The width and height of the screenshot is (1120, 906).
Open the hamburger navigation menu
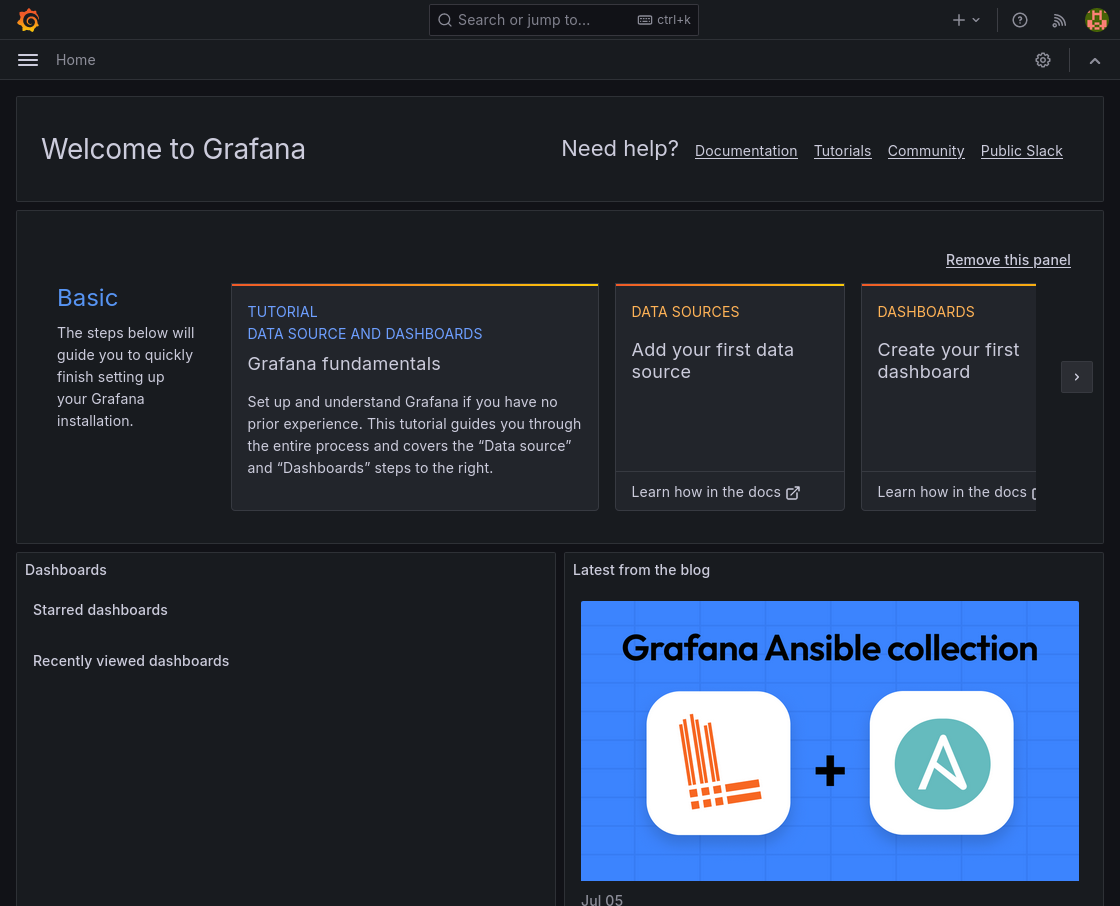tap(28, 60)
